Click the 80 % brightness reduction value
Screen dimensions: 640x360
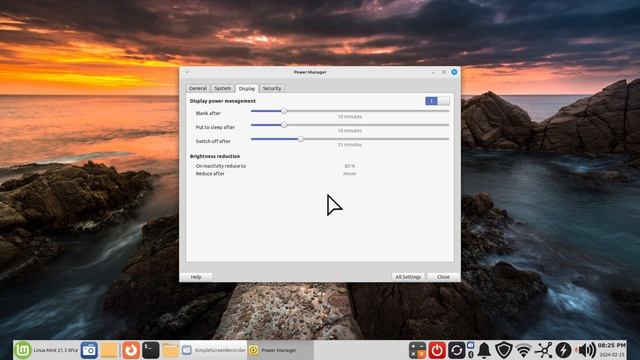click(350, 166)
